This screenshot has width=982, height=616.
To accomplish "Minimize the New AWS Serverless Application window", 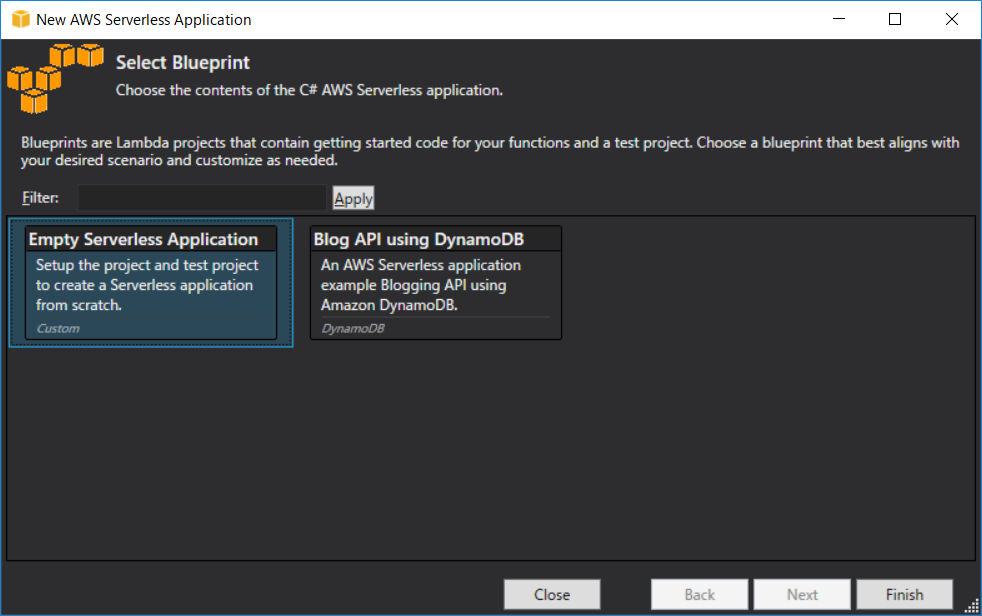I will pyautogui.click(x=839, y=19).
